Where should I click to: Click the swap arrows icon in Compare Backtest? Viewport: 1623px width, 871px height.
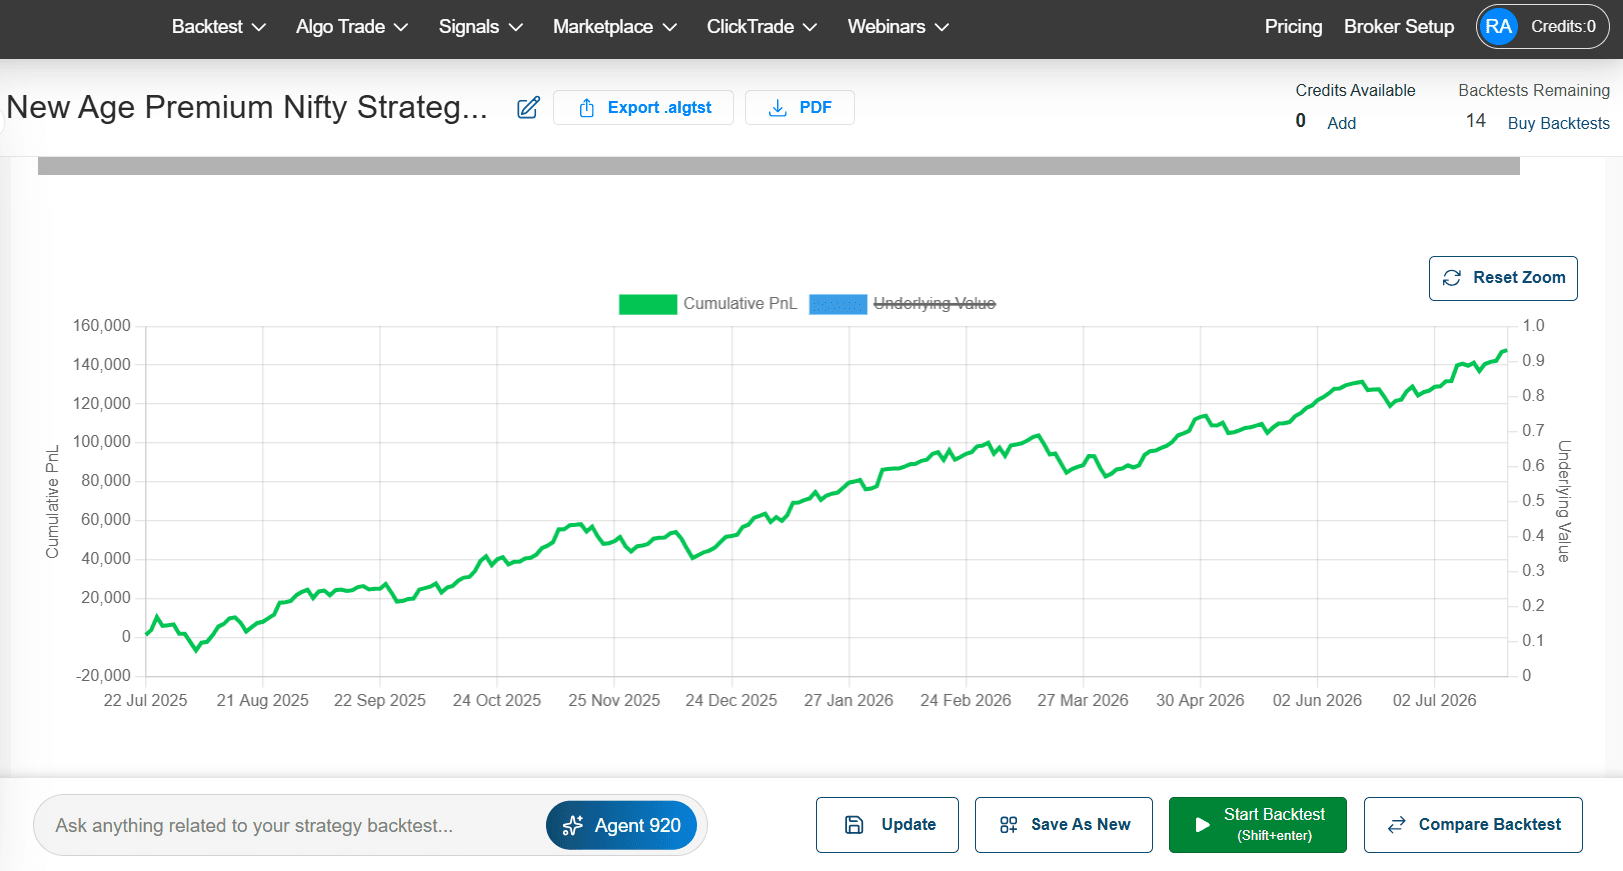(x=1396, y=825)
